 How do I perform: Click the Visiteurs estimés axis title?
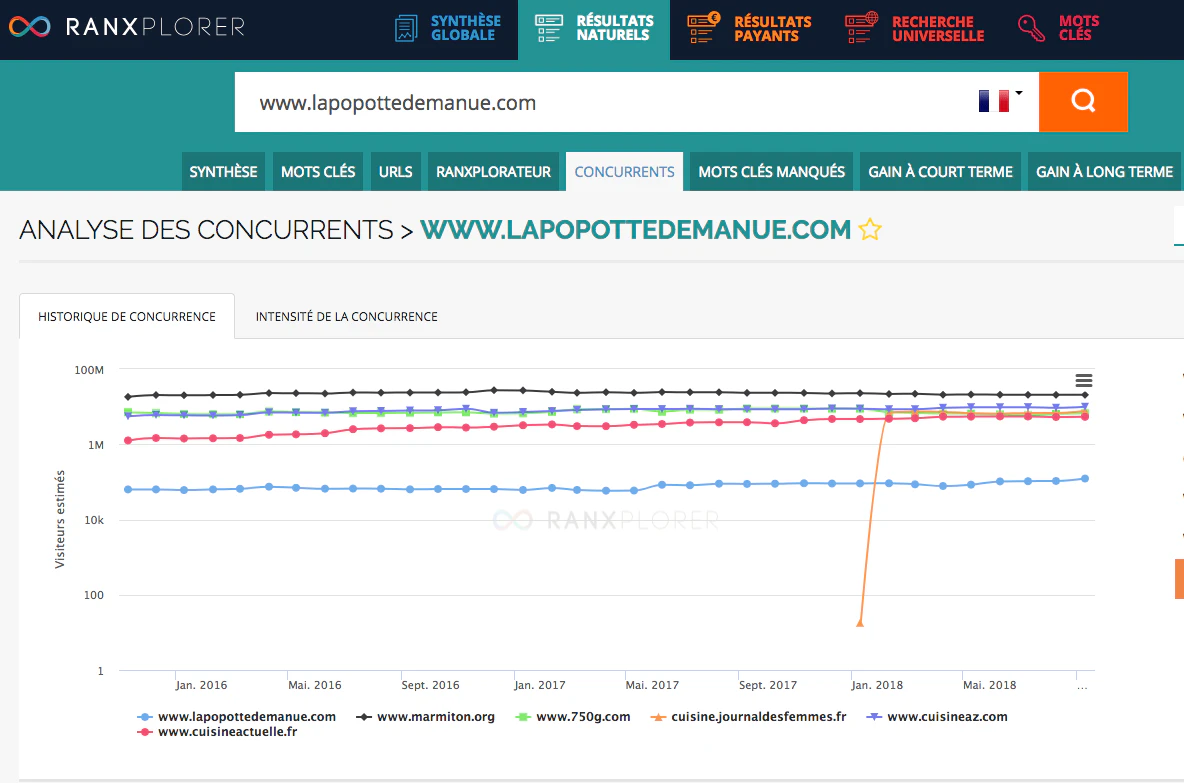tap(60, 519)
